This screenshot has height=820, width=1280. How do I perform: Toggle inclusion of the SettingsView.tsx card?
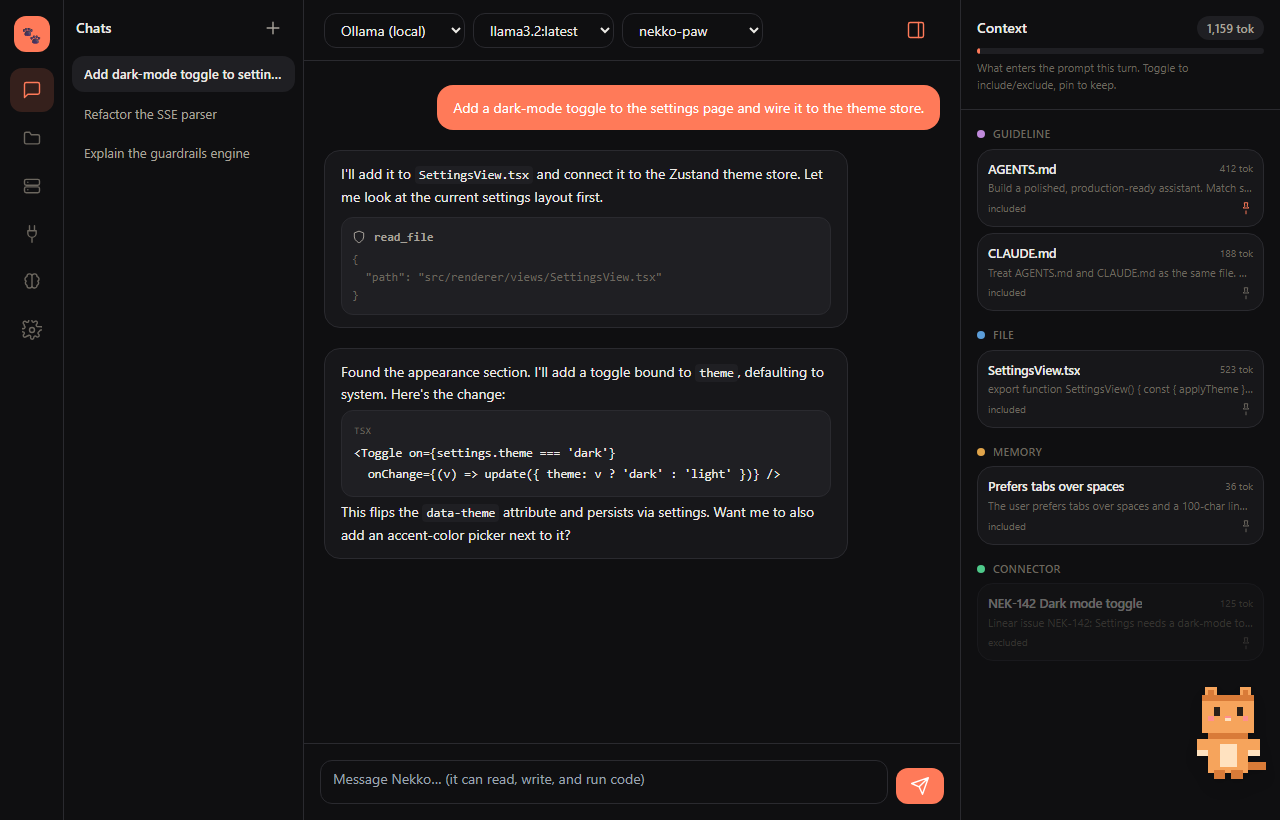click(x=1007, y=410)
